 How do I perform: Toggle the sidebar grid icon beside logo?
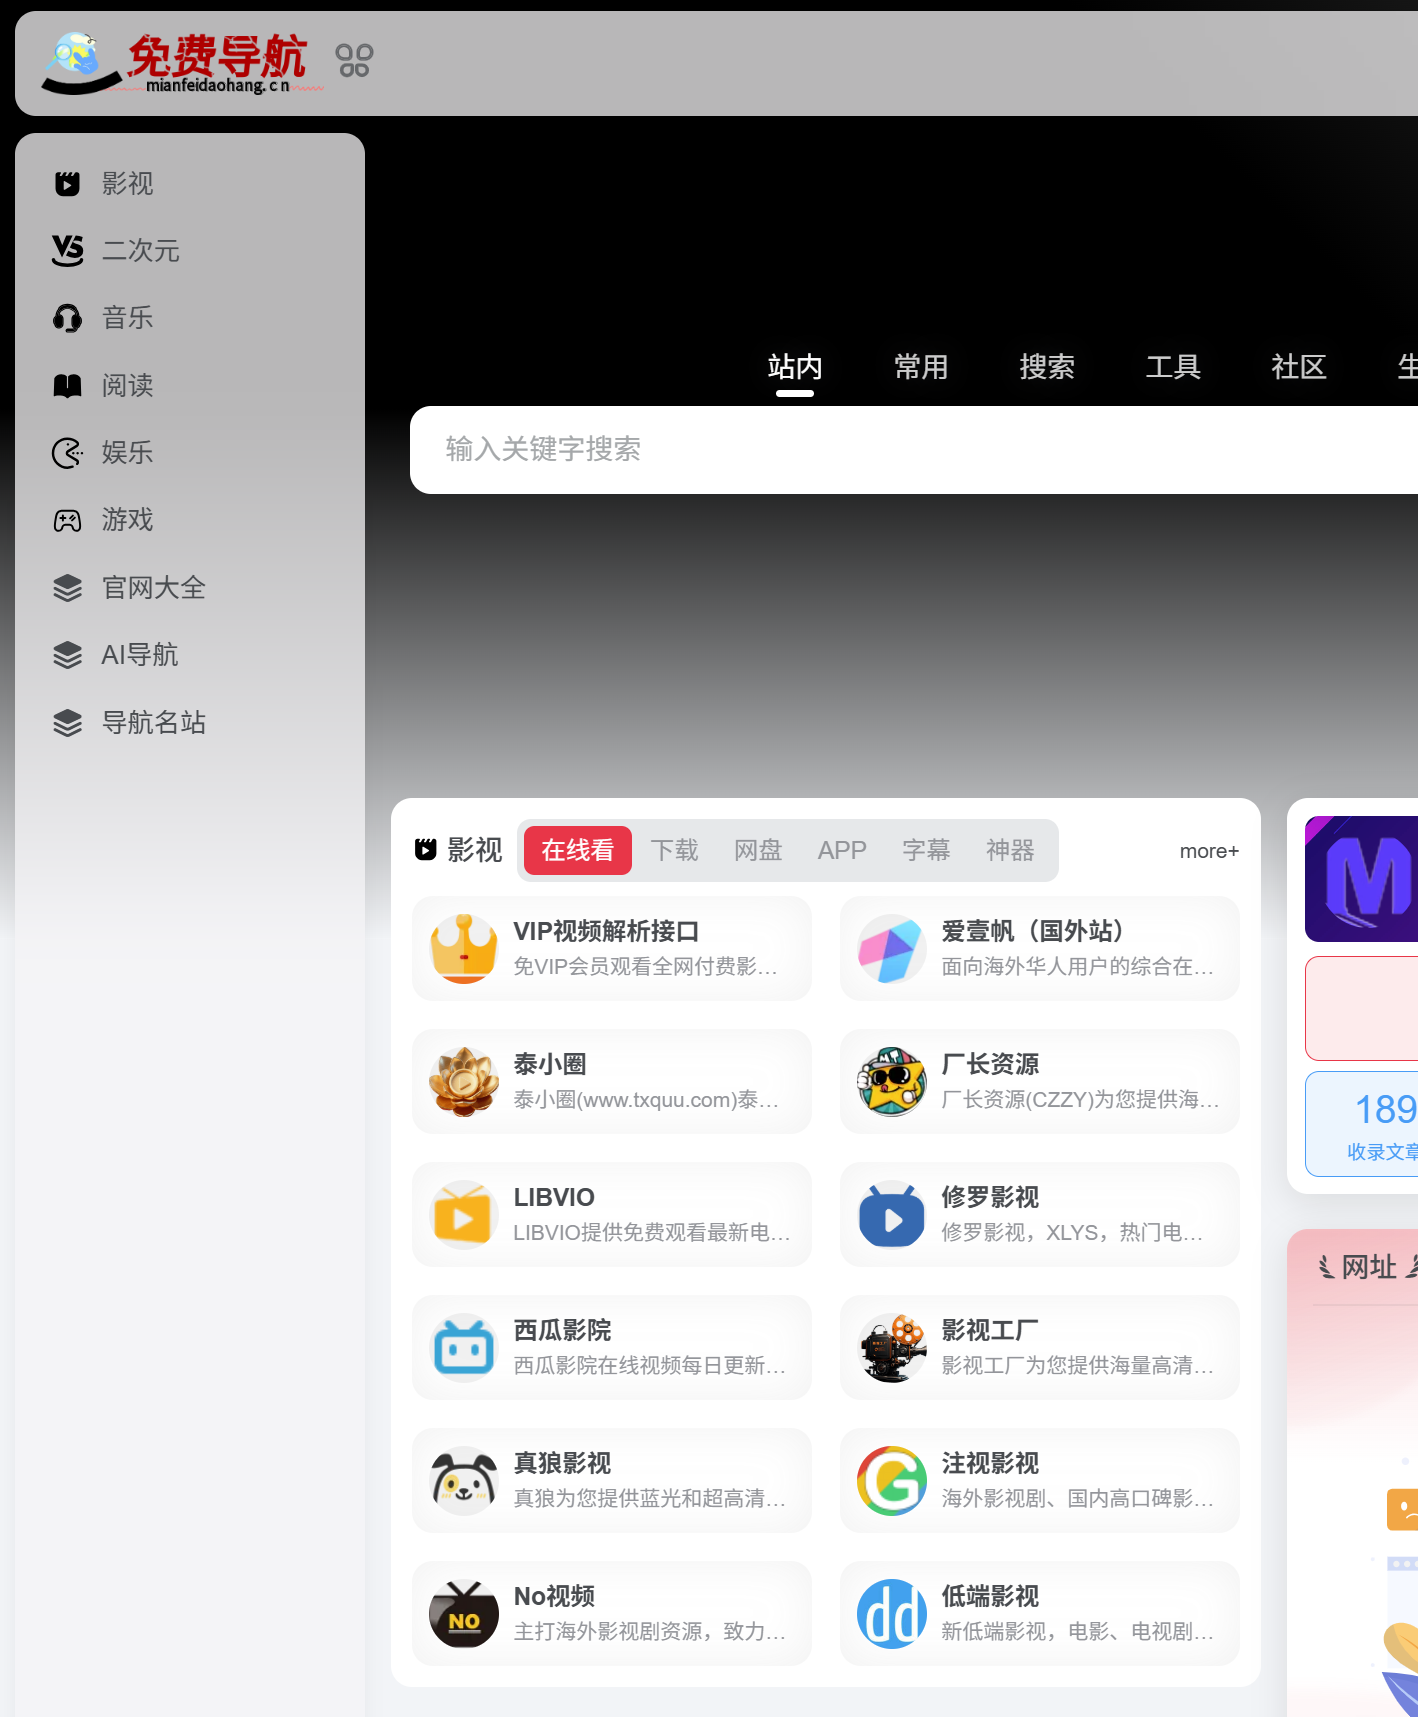pos(354,60)
